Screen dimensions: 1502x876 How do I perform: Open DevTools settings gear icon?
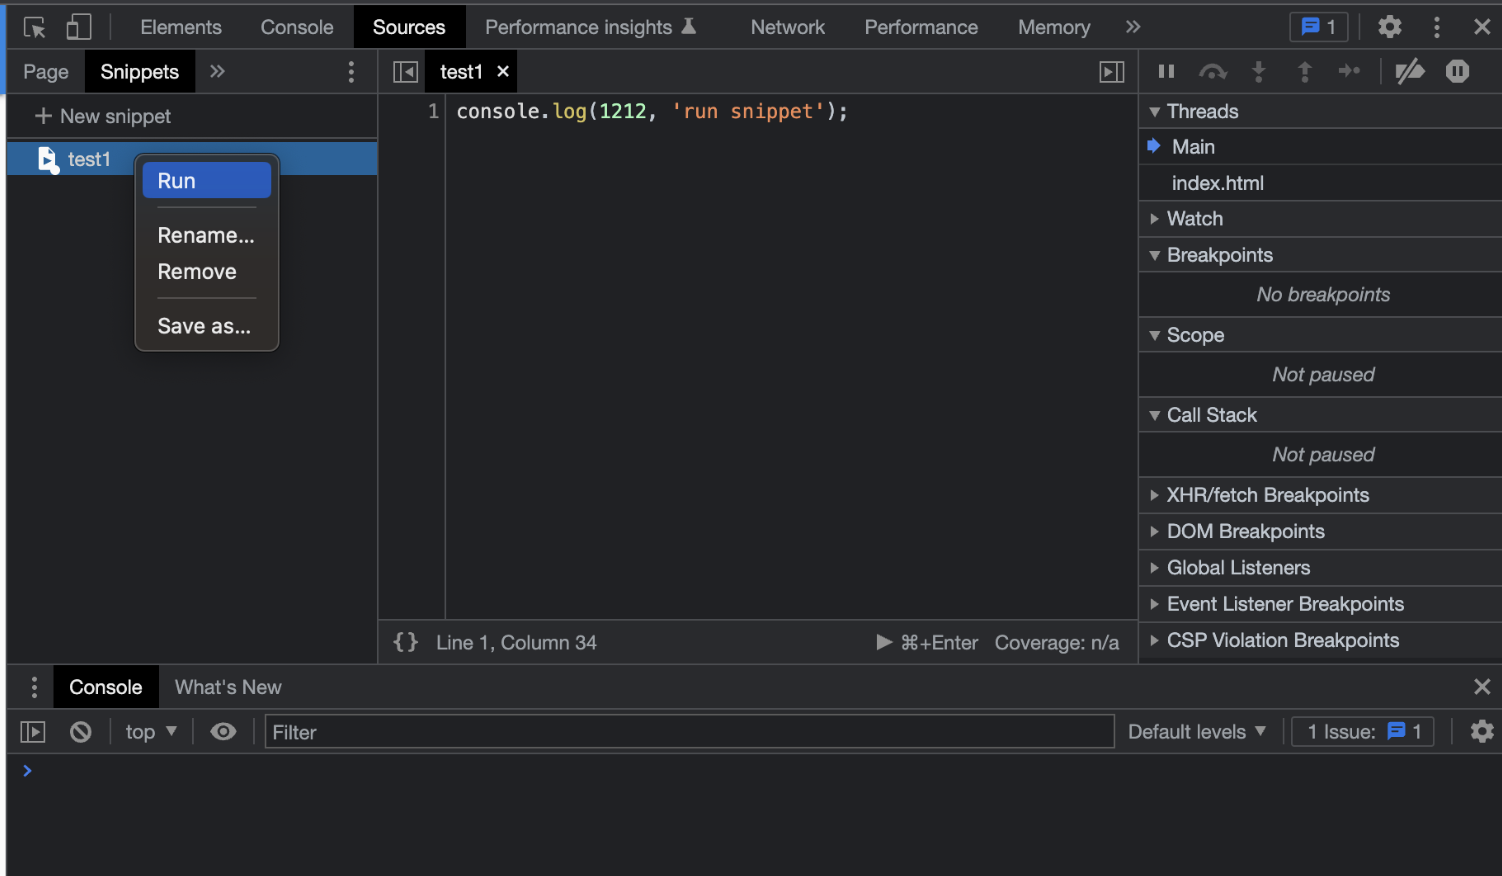pos(1389,27)
